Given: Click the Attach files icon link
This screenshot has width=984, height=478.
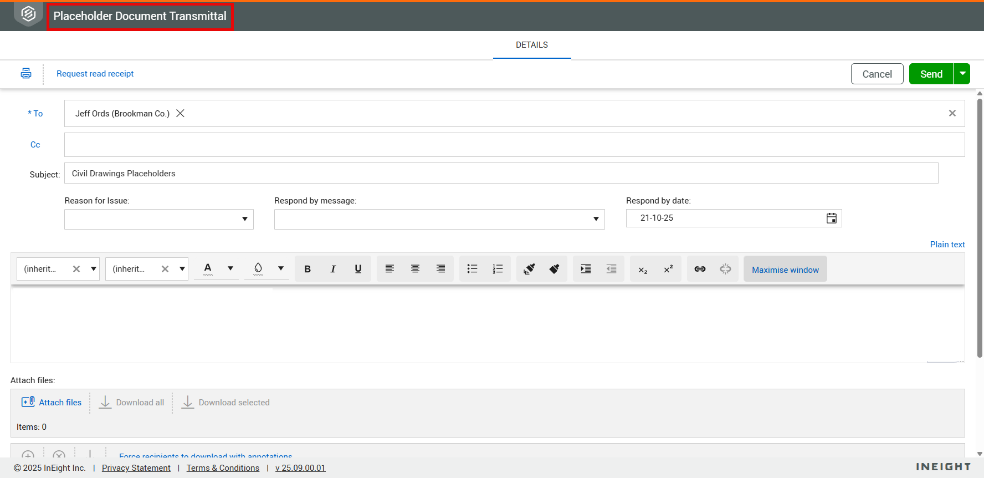Looking at the screenshot, I should click(x=51, y=402).
